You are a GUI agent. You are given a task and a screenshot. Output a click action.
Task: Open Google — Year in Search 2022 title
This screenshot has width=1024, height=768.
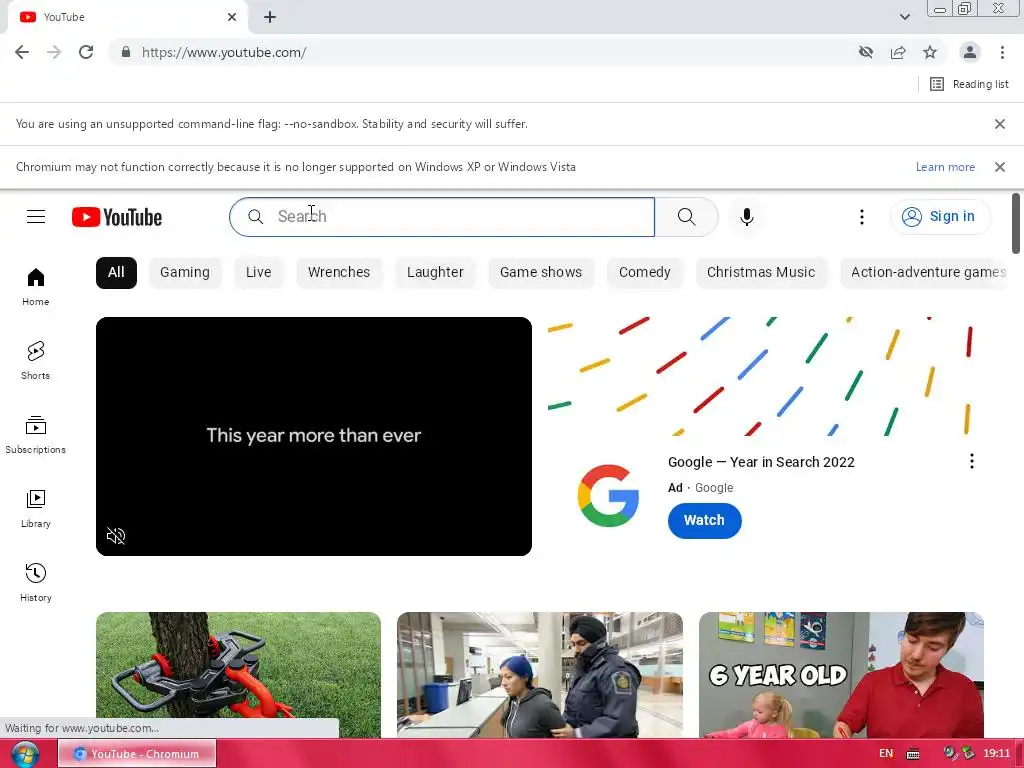pyautogui.click(x=761, y=462)
